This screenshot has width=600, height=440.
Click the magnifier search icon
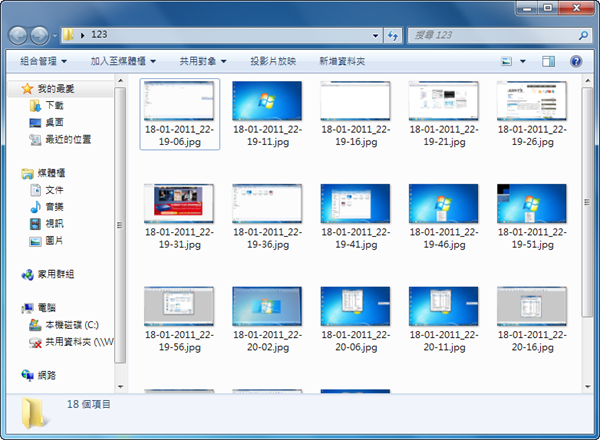pyautogui.click(x=583, y=35)
